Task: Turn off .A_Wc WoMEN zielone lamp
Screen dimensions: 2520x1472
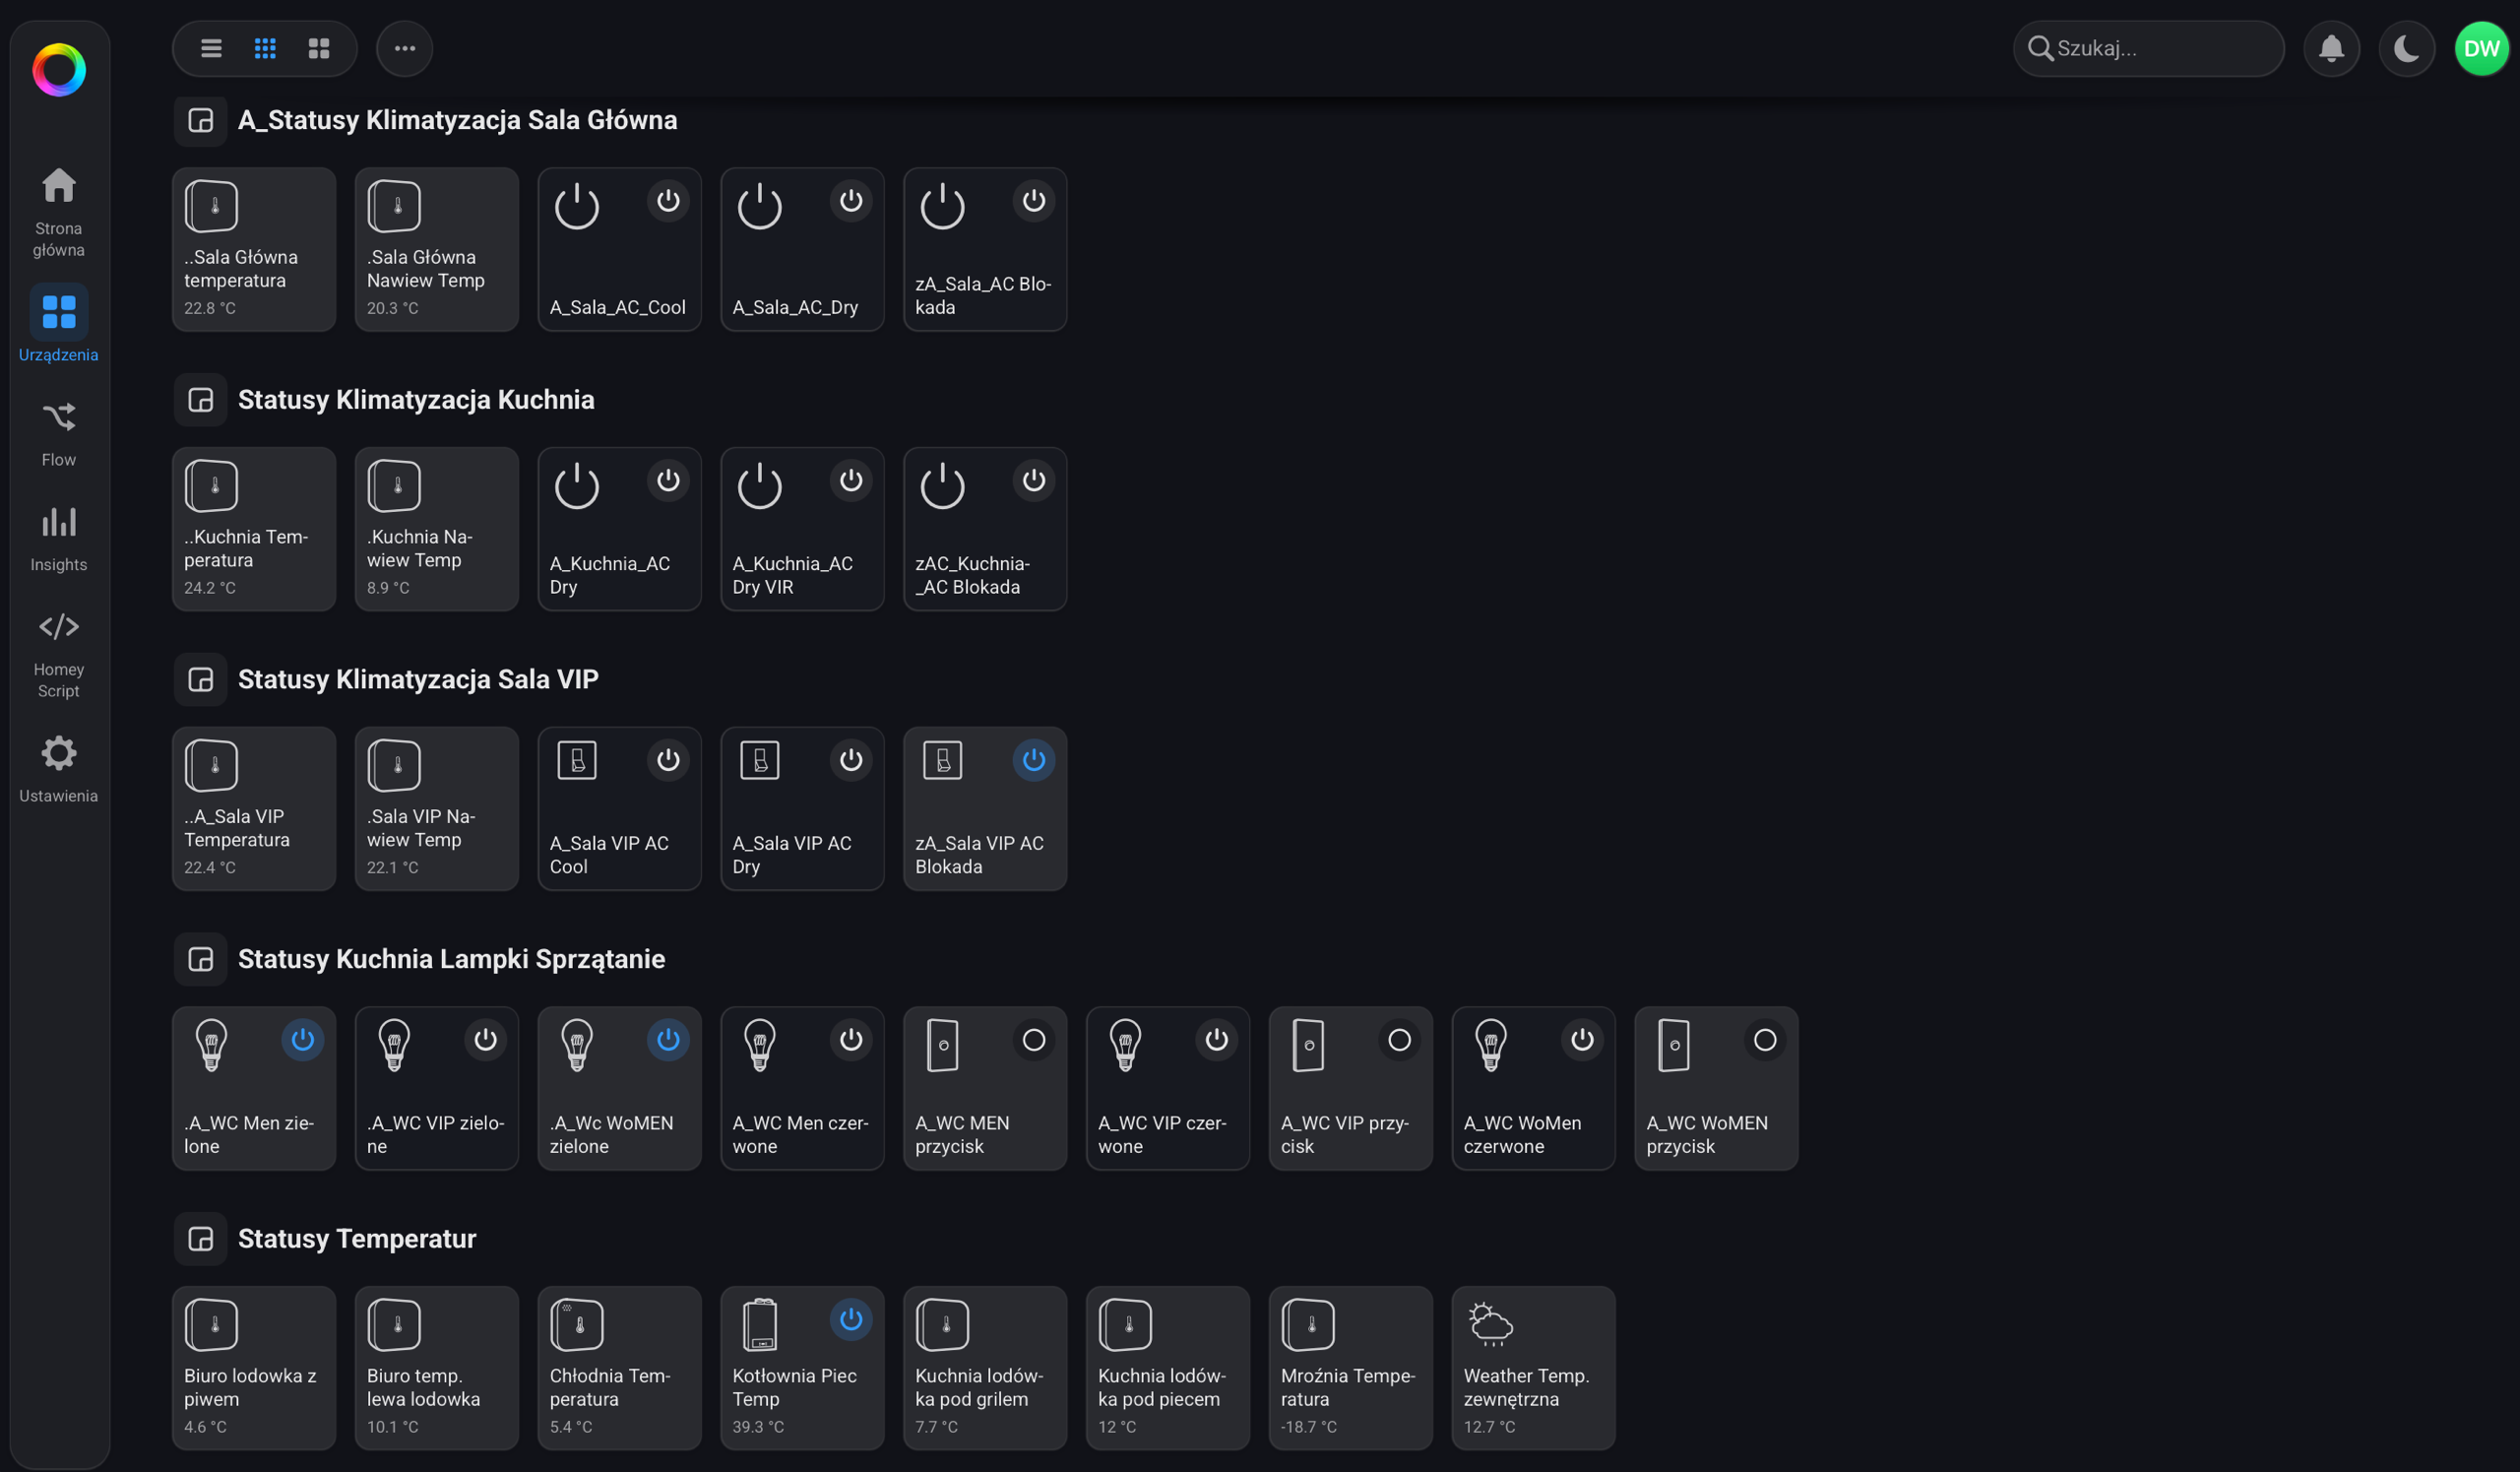Action: coord(668,1040)
